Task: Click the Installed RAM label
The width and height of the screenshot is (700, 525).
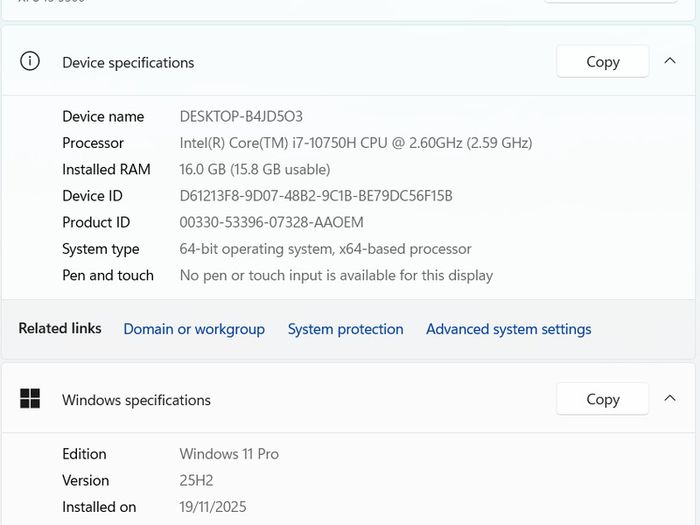Action: point(106,169)
